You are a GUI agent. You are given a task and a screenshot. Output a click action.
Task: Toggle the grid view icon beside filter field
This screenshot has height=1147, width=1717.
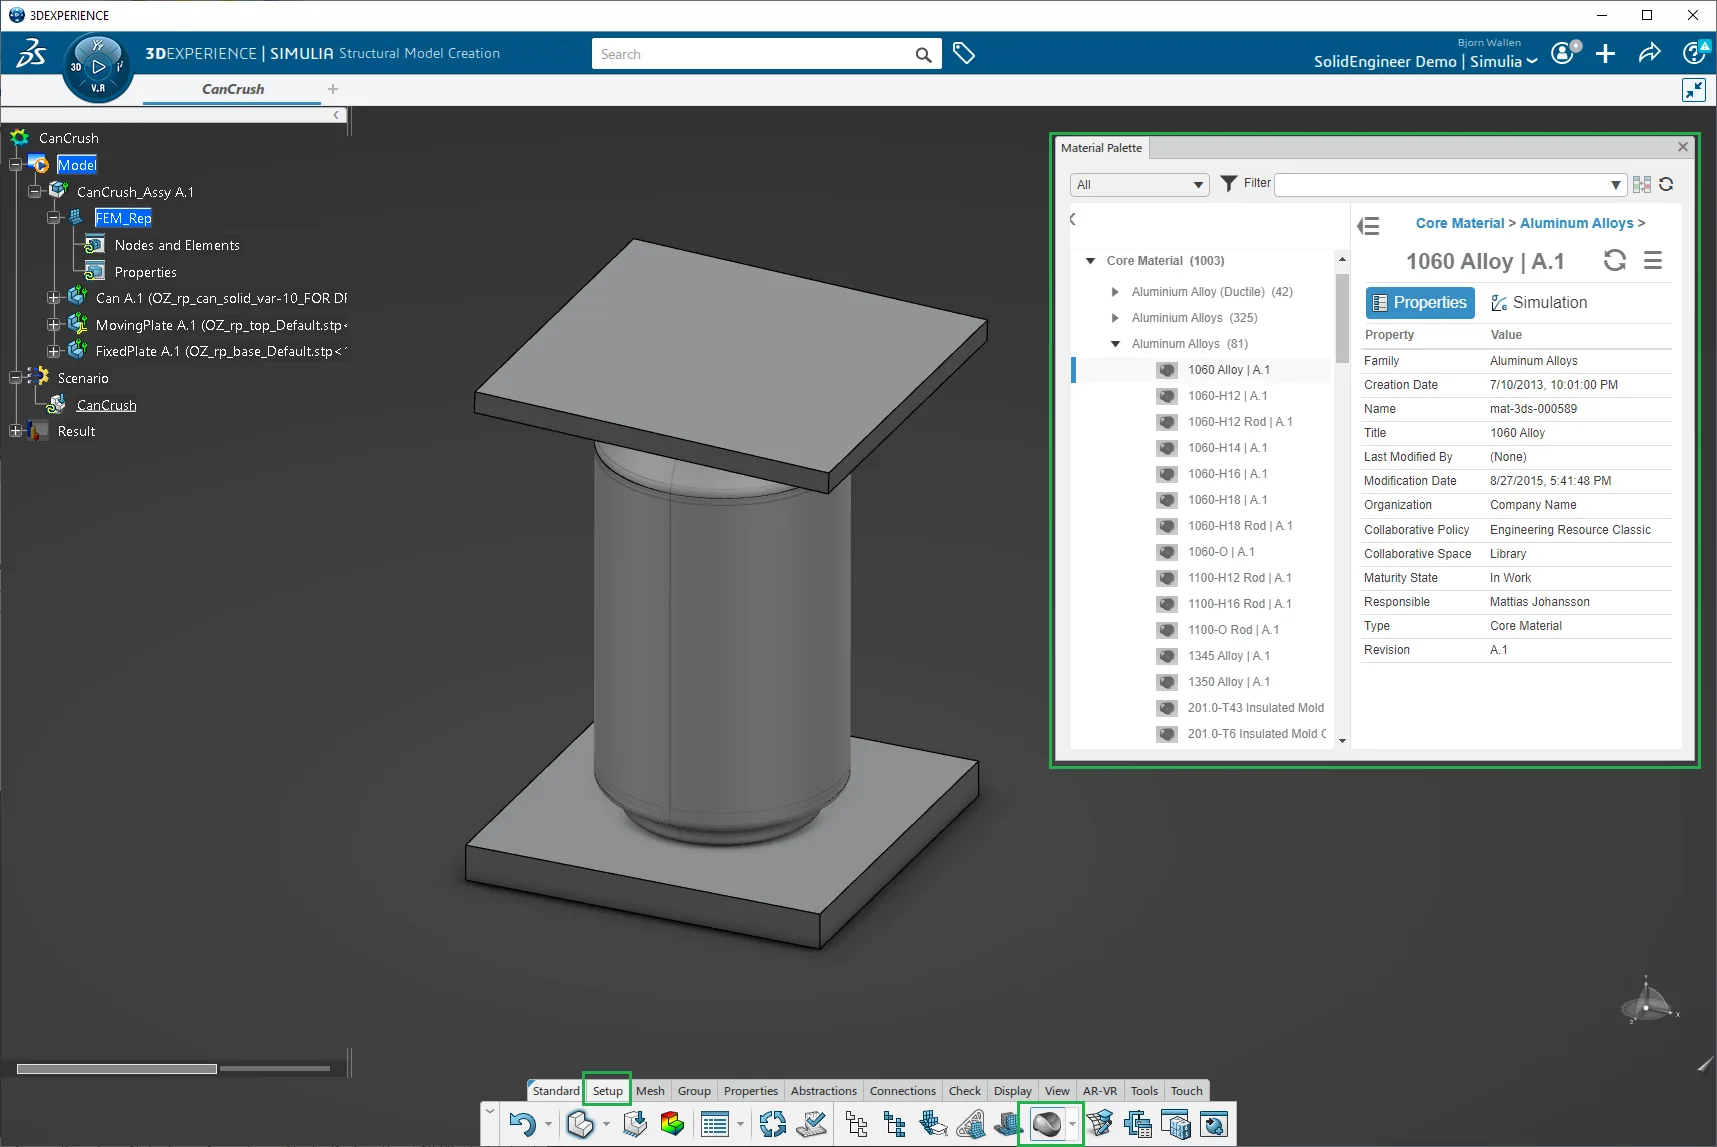pos(1642,184)
